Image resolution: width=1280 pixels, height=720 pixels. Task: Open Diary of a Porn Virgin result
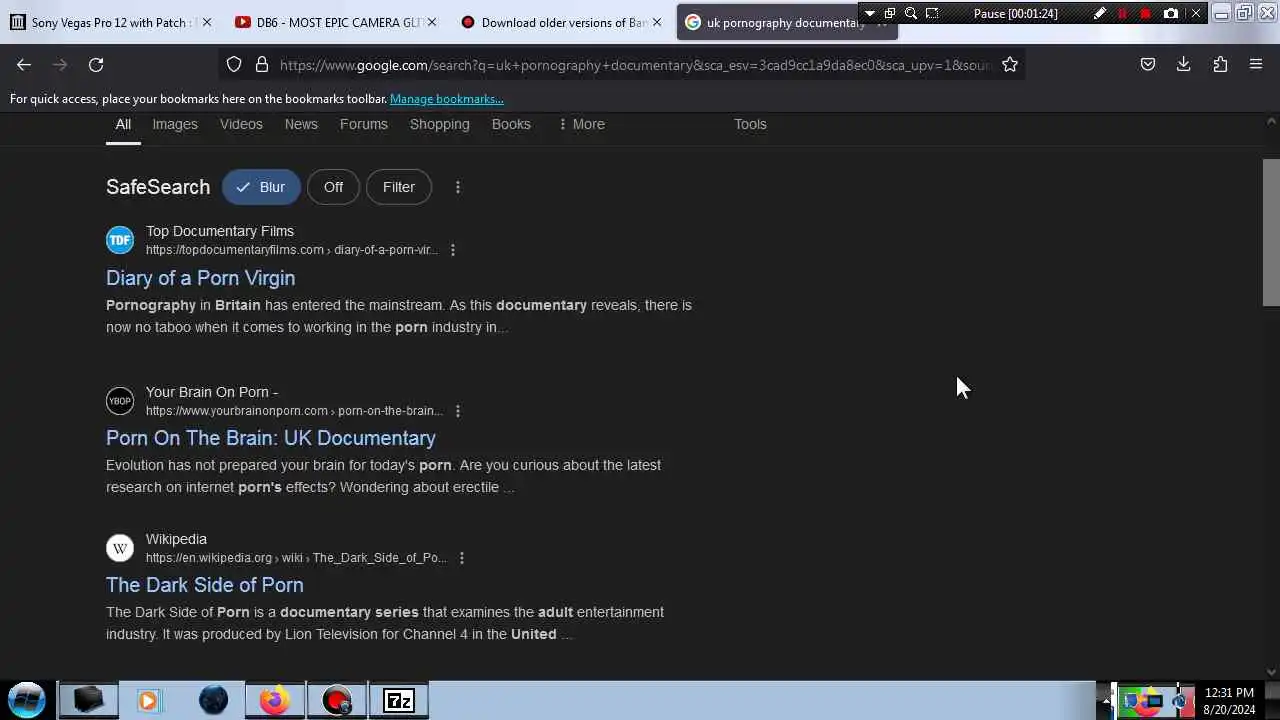click(x=200, y=278)
